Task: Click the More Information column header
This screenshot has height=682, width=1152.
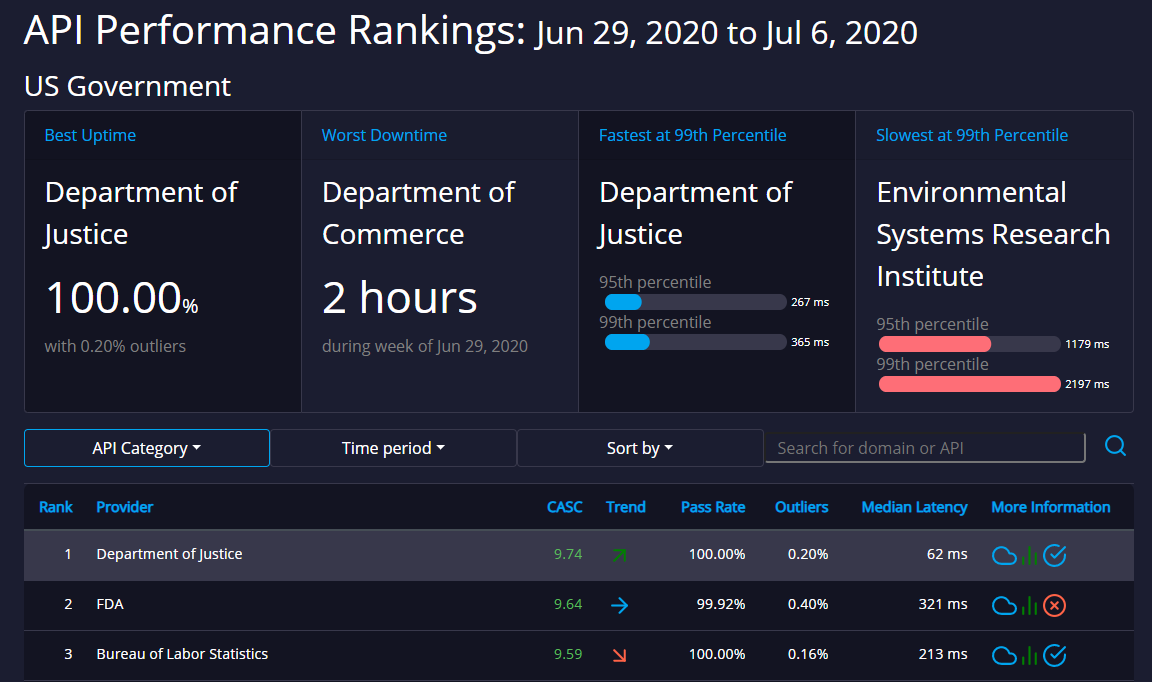Action: [x=1051, y=507]
